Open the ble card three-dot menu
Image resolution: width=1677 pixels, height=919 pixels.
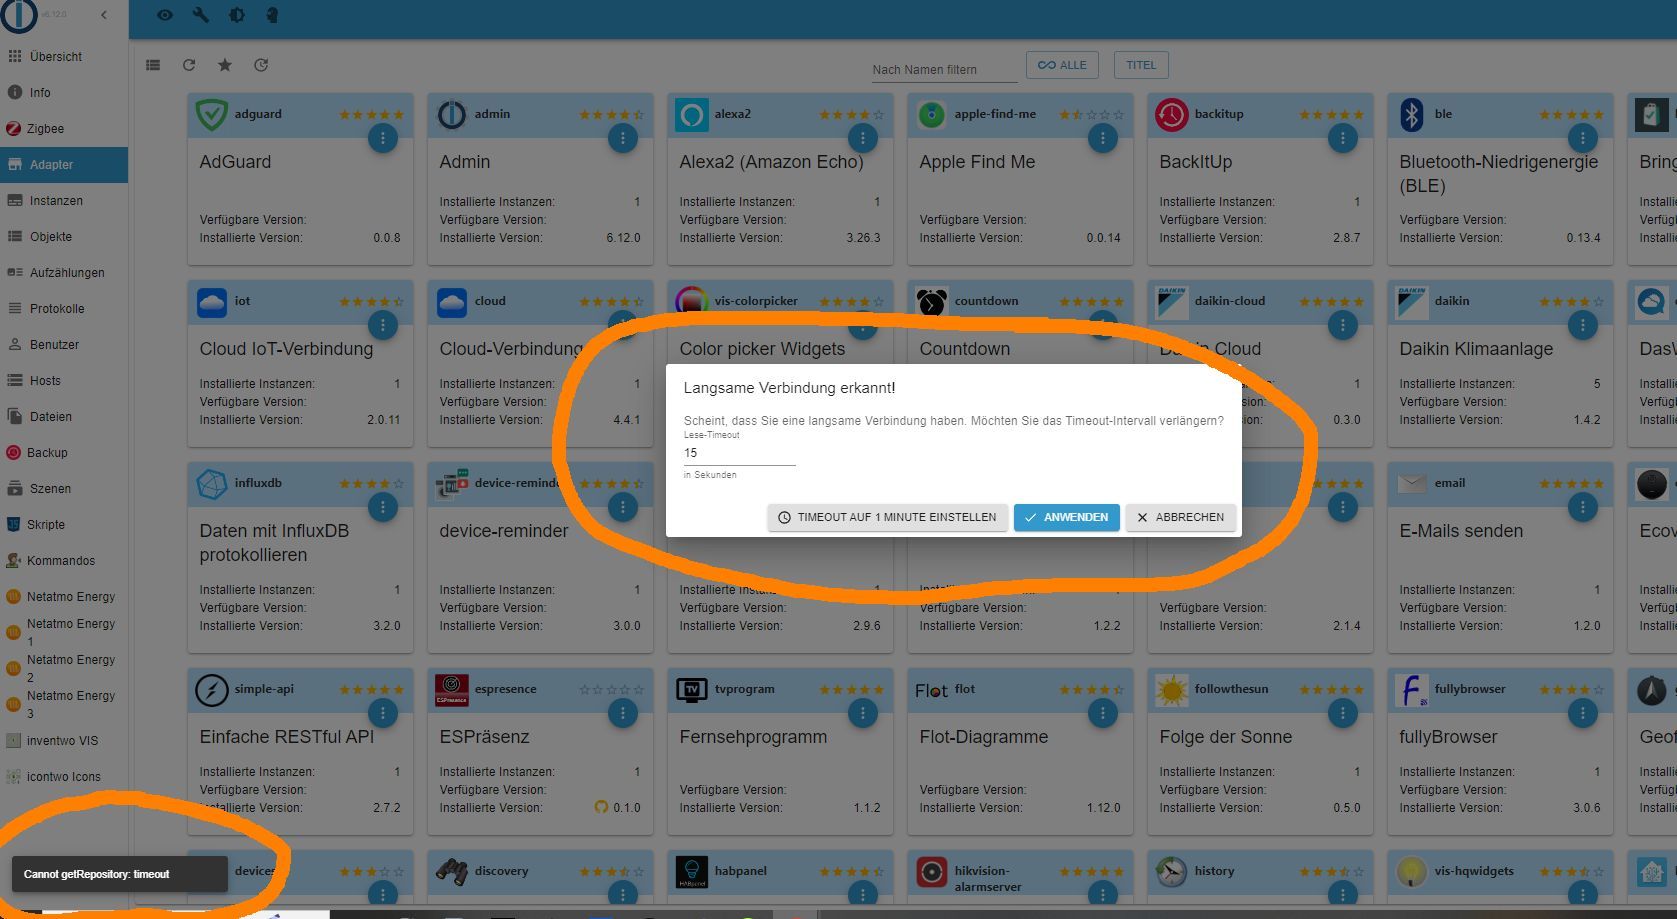pyautogui.click(x=1582, y=138)
